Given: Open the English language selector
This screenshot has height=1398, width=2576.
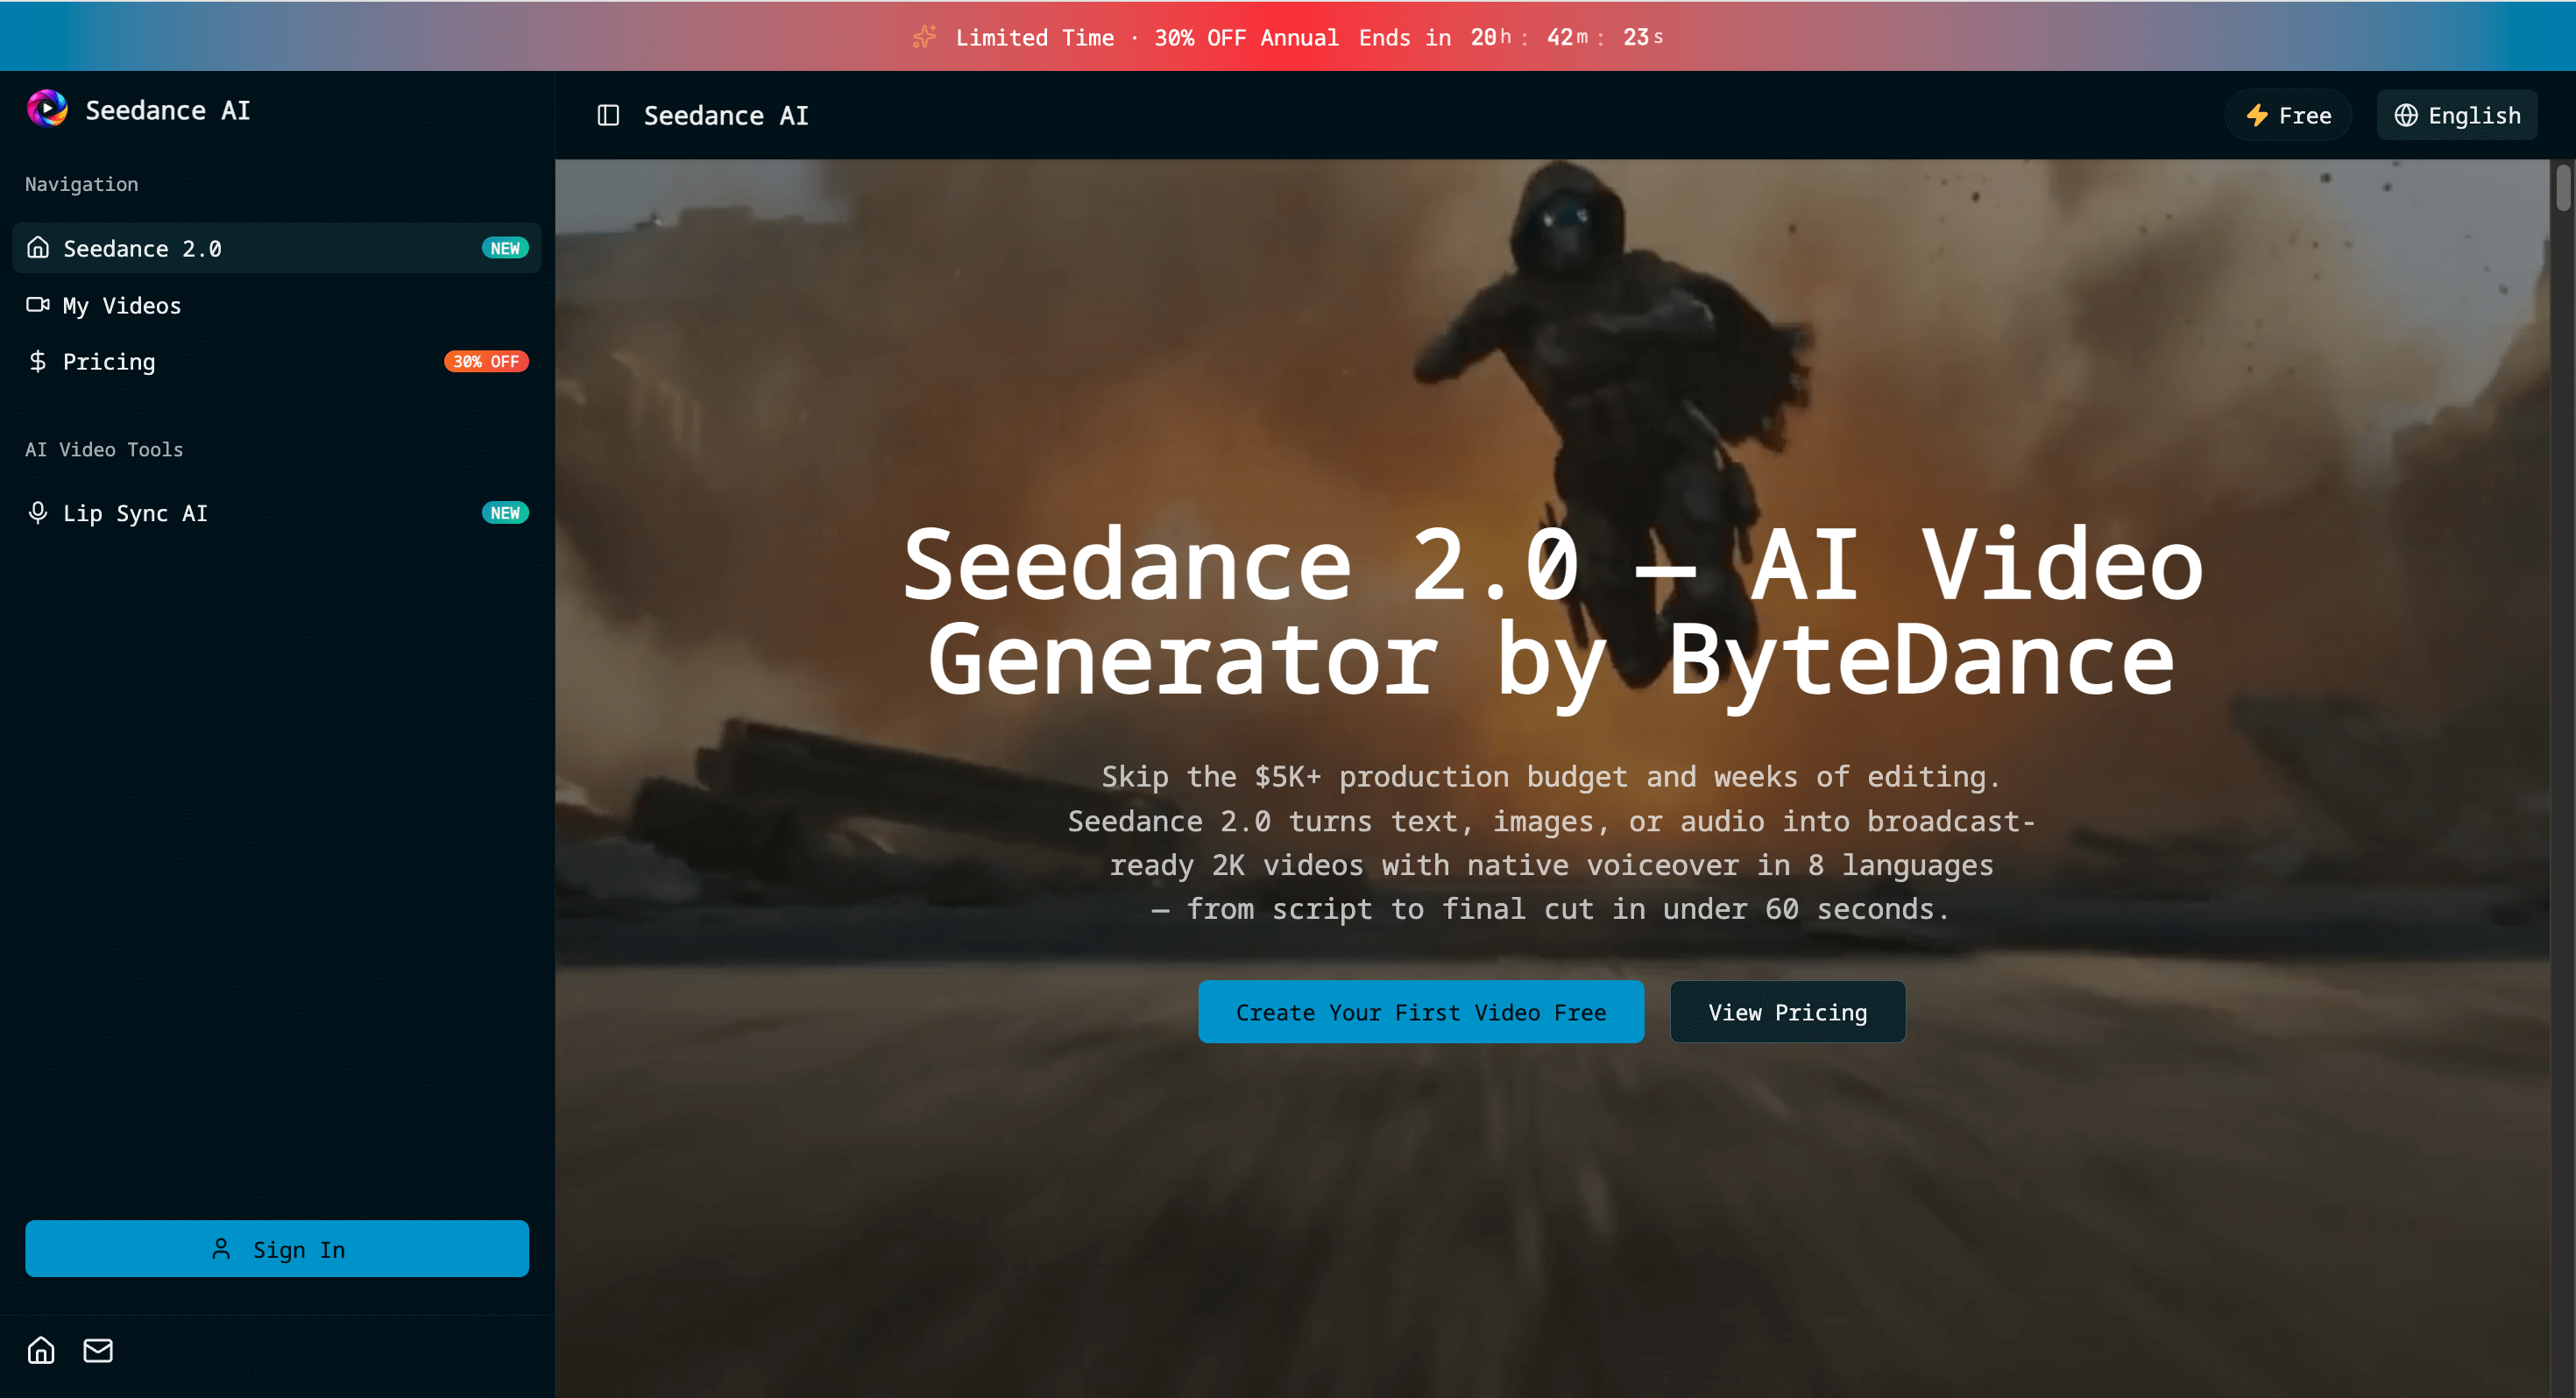Looking at the screenshot, I should [2457, 115].
